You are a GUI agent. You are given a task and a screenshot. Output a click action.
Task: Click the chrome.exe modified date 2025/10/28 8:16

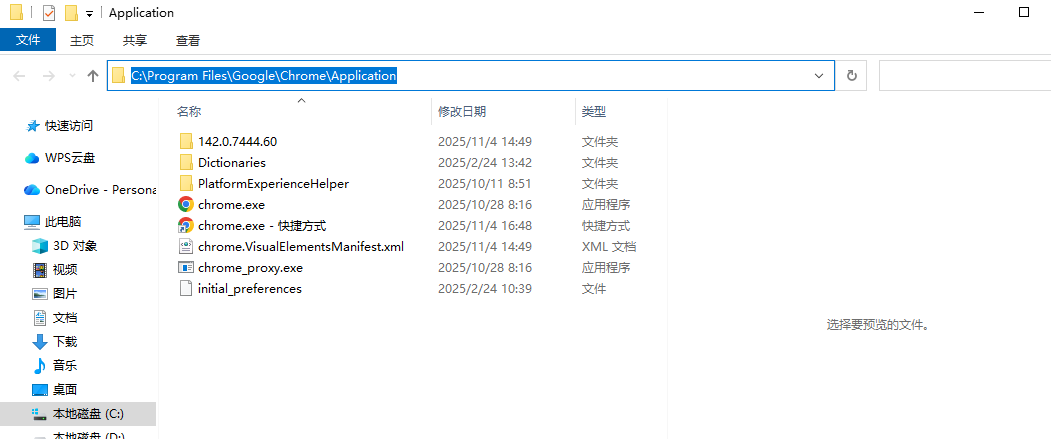click(x=485, y=204)
